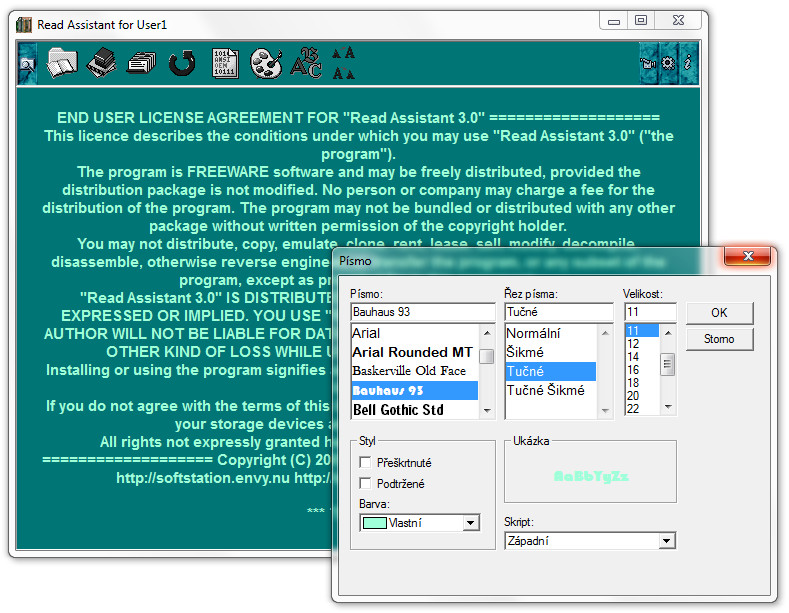Close the Písmo dialog with red X

[747, 256]
